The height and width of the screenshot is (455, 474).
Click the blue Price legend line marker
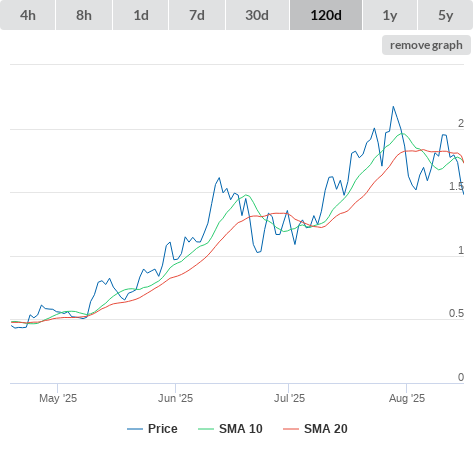point(135,429)
